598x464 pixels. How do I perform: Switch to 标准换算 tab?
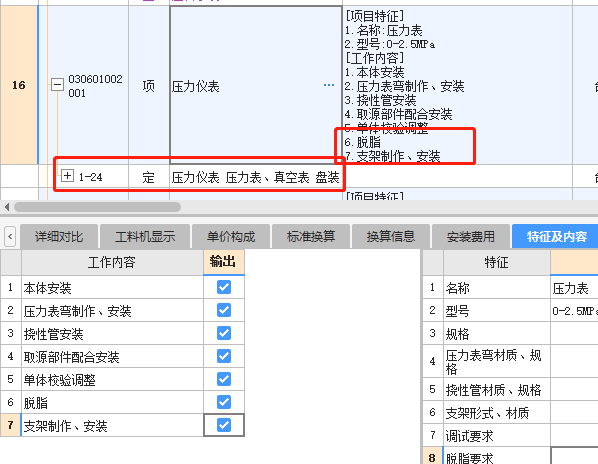click(311, 236)
